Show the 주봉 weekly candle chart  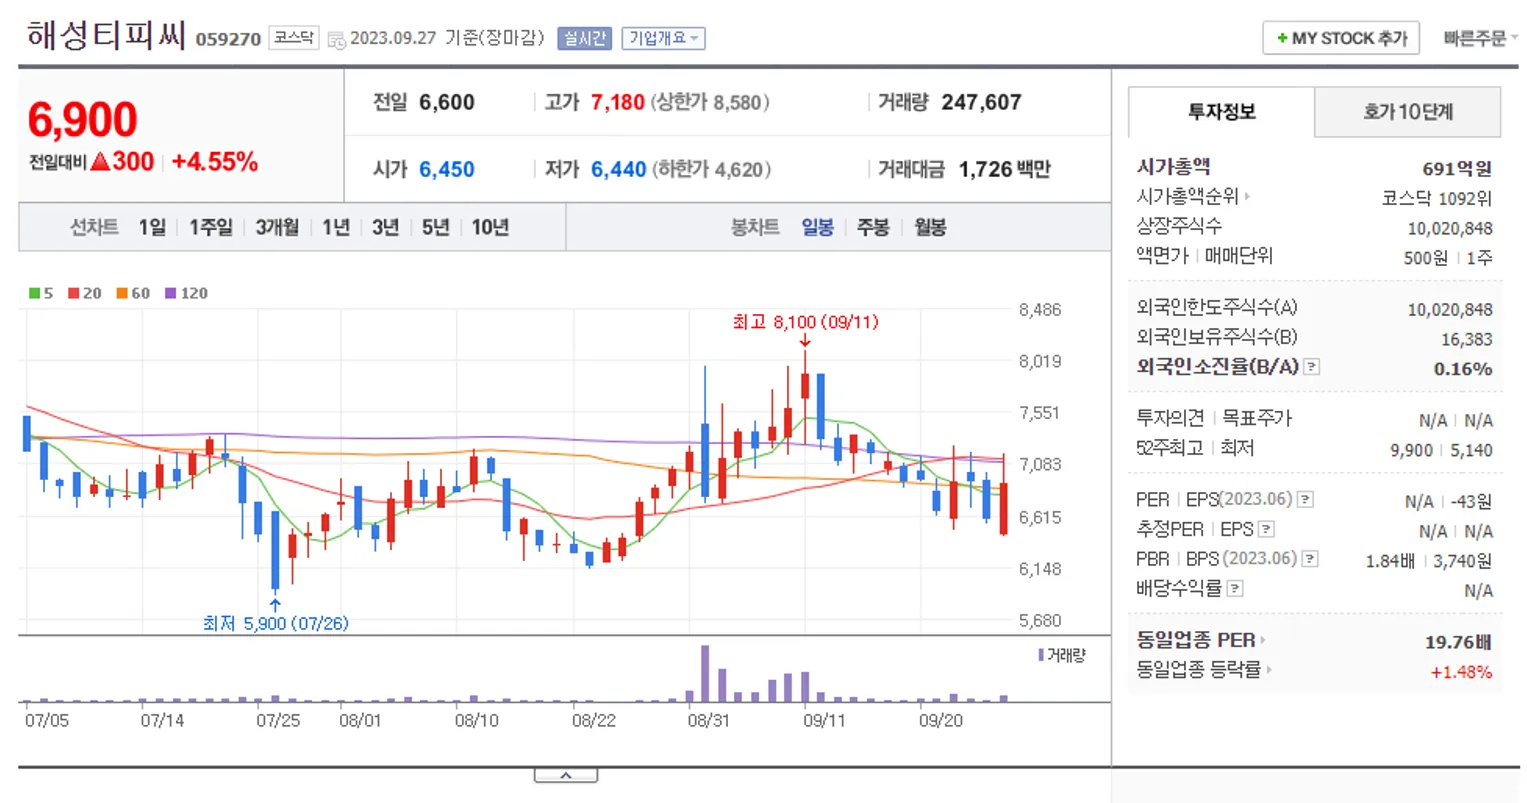(873, 227)
